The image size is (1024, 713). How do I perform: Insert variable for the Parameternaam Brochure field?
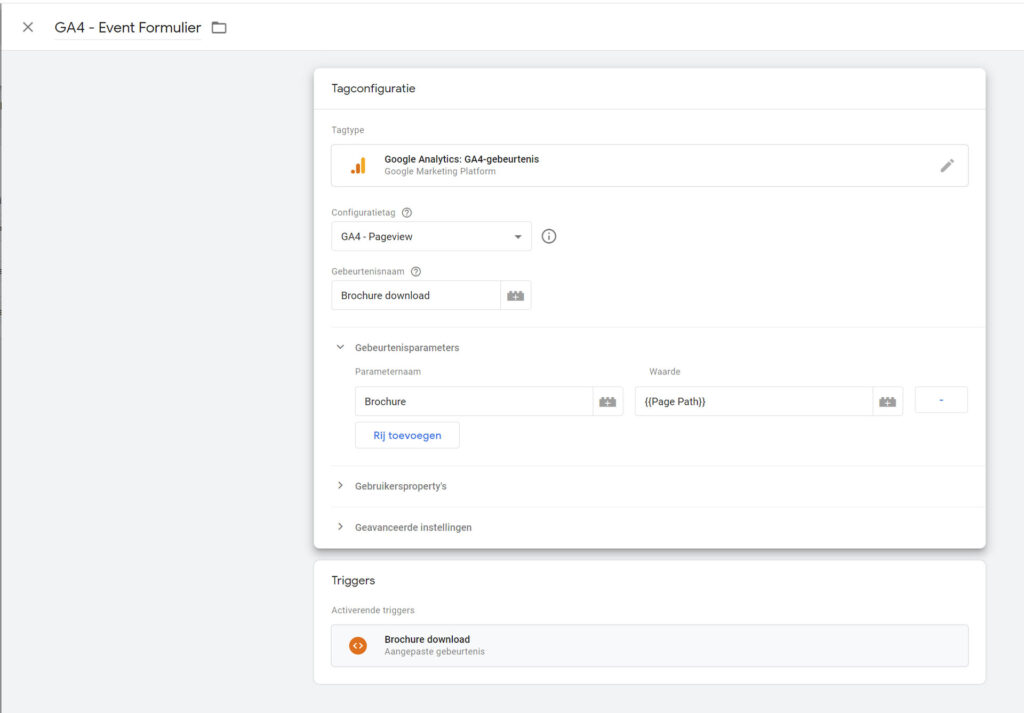[607, 401]
